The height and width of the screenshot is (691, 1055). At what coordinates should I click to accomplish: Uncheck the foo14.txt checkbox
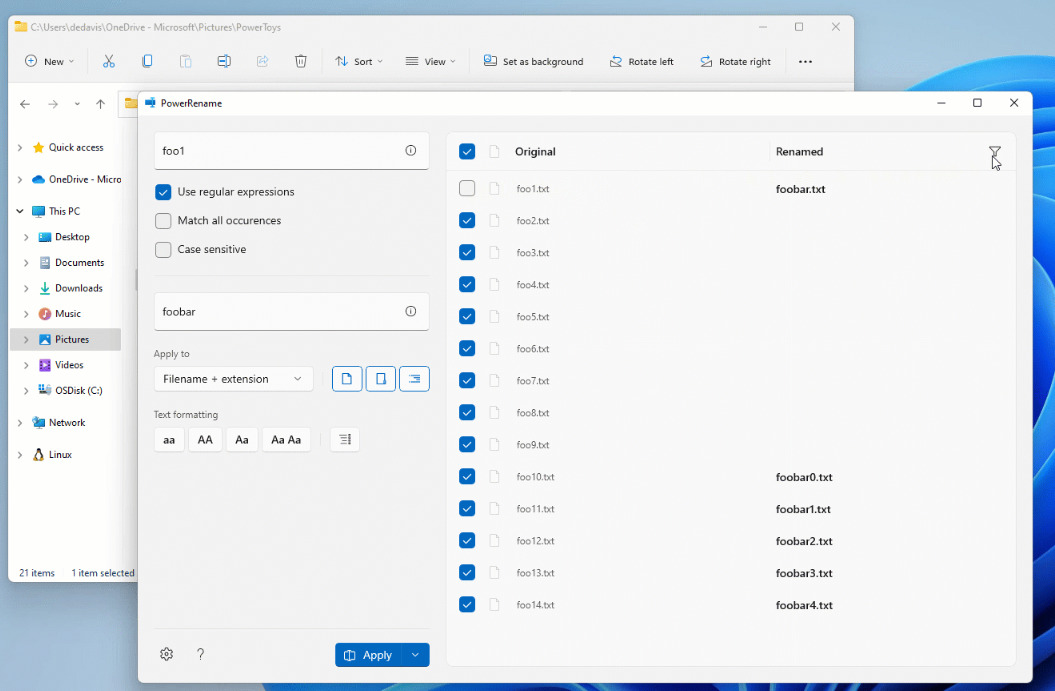coord(467,604)
